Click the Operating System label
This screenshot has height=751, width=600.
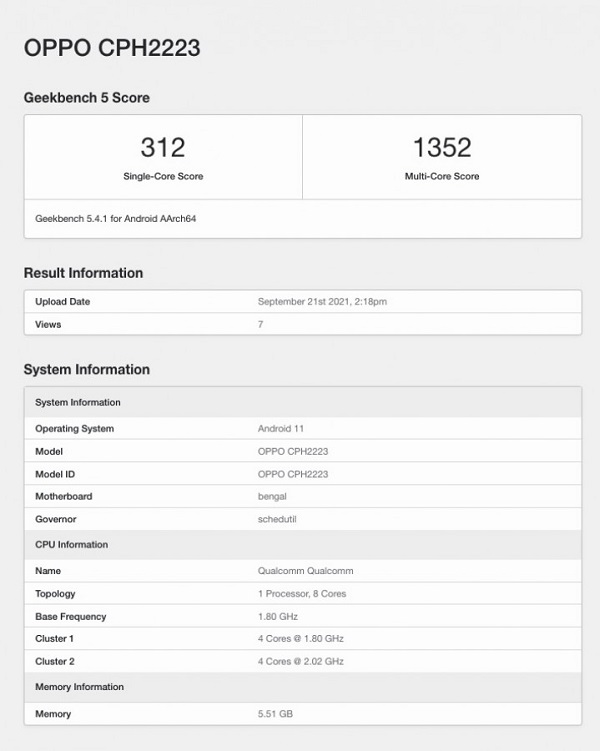click(x=74, y=429)
